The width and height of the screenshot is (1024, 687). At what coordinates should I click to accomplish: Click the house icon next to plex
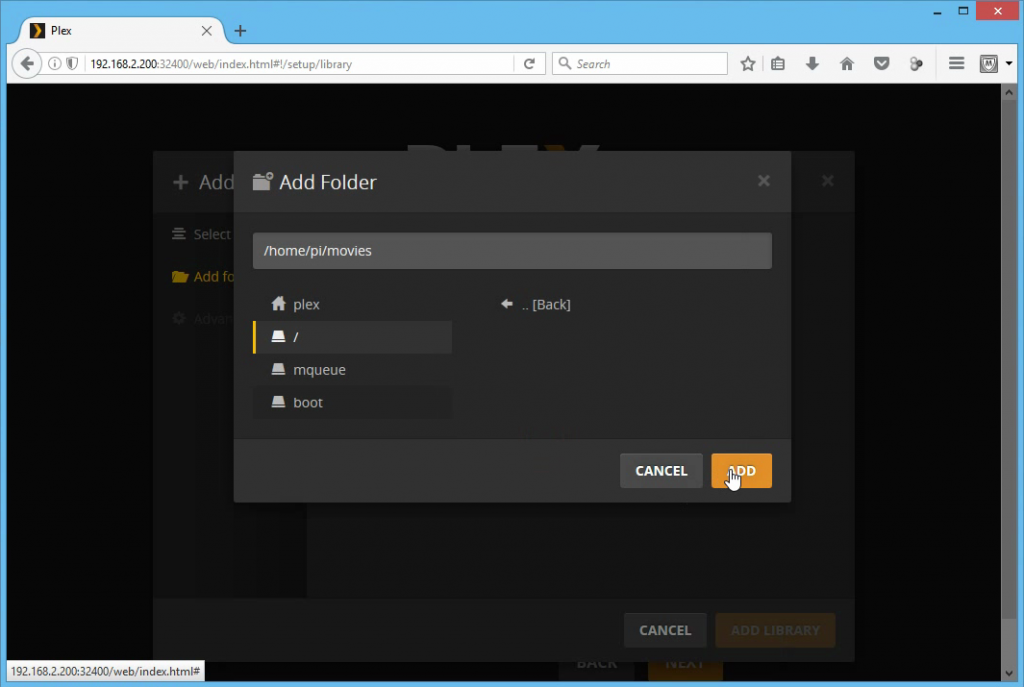tap(279, 304)
